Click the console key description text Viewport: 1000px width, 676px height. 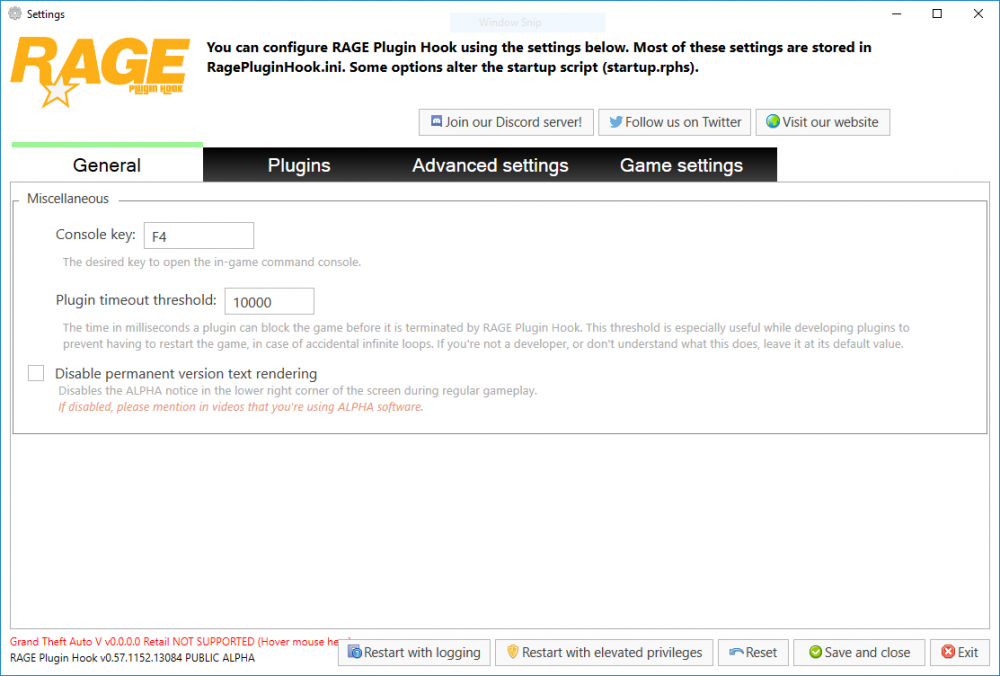tap(212, 262)
